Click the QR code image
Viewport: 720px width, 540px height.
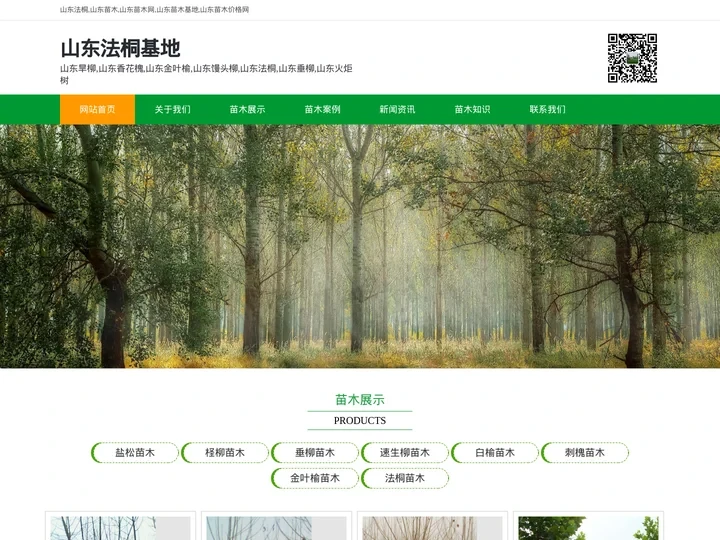[632, 58]
